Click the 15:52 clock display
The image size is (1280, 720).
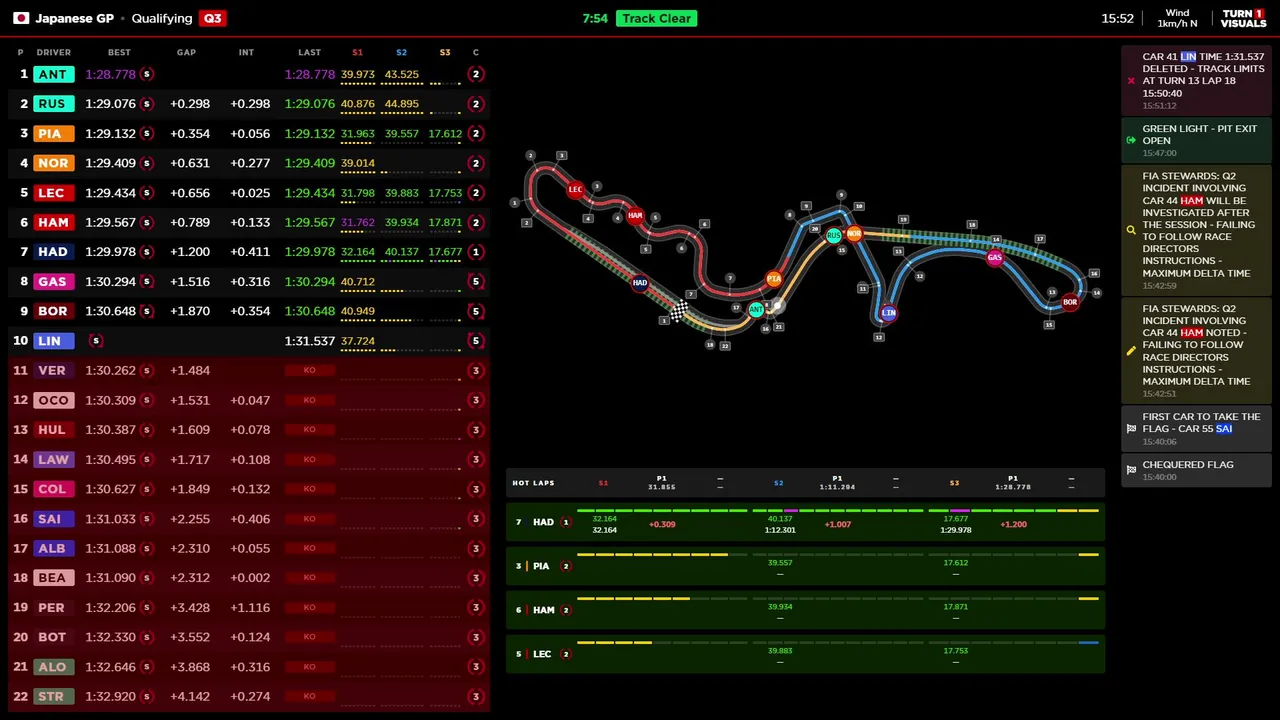pos(1117,18)
